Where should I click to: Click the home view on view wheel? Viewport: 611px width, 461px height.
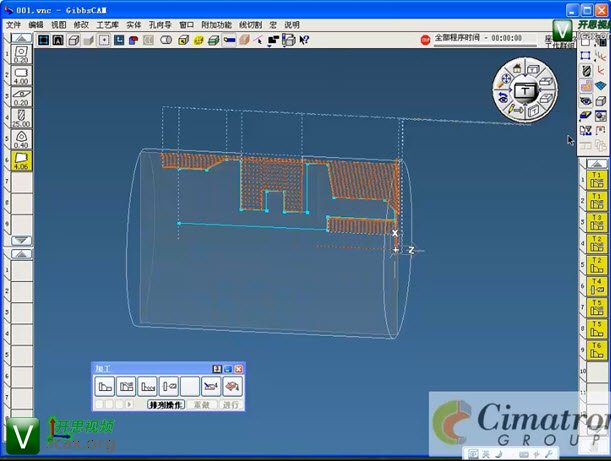coord(517,69)
